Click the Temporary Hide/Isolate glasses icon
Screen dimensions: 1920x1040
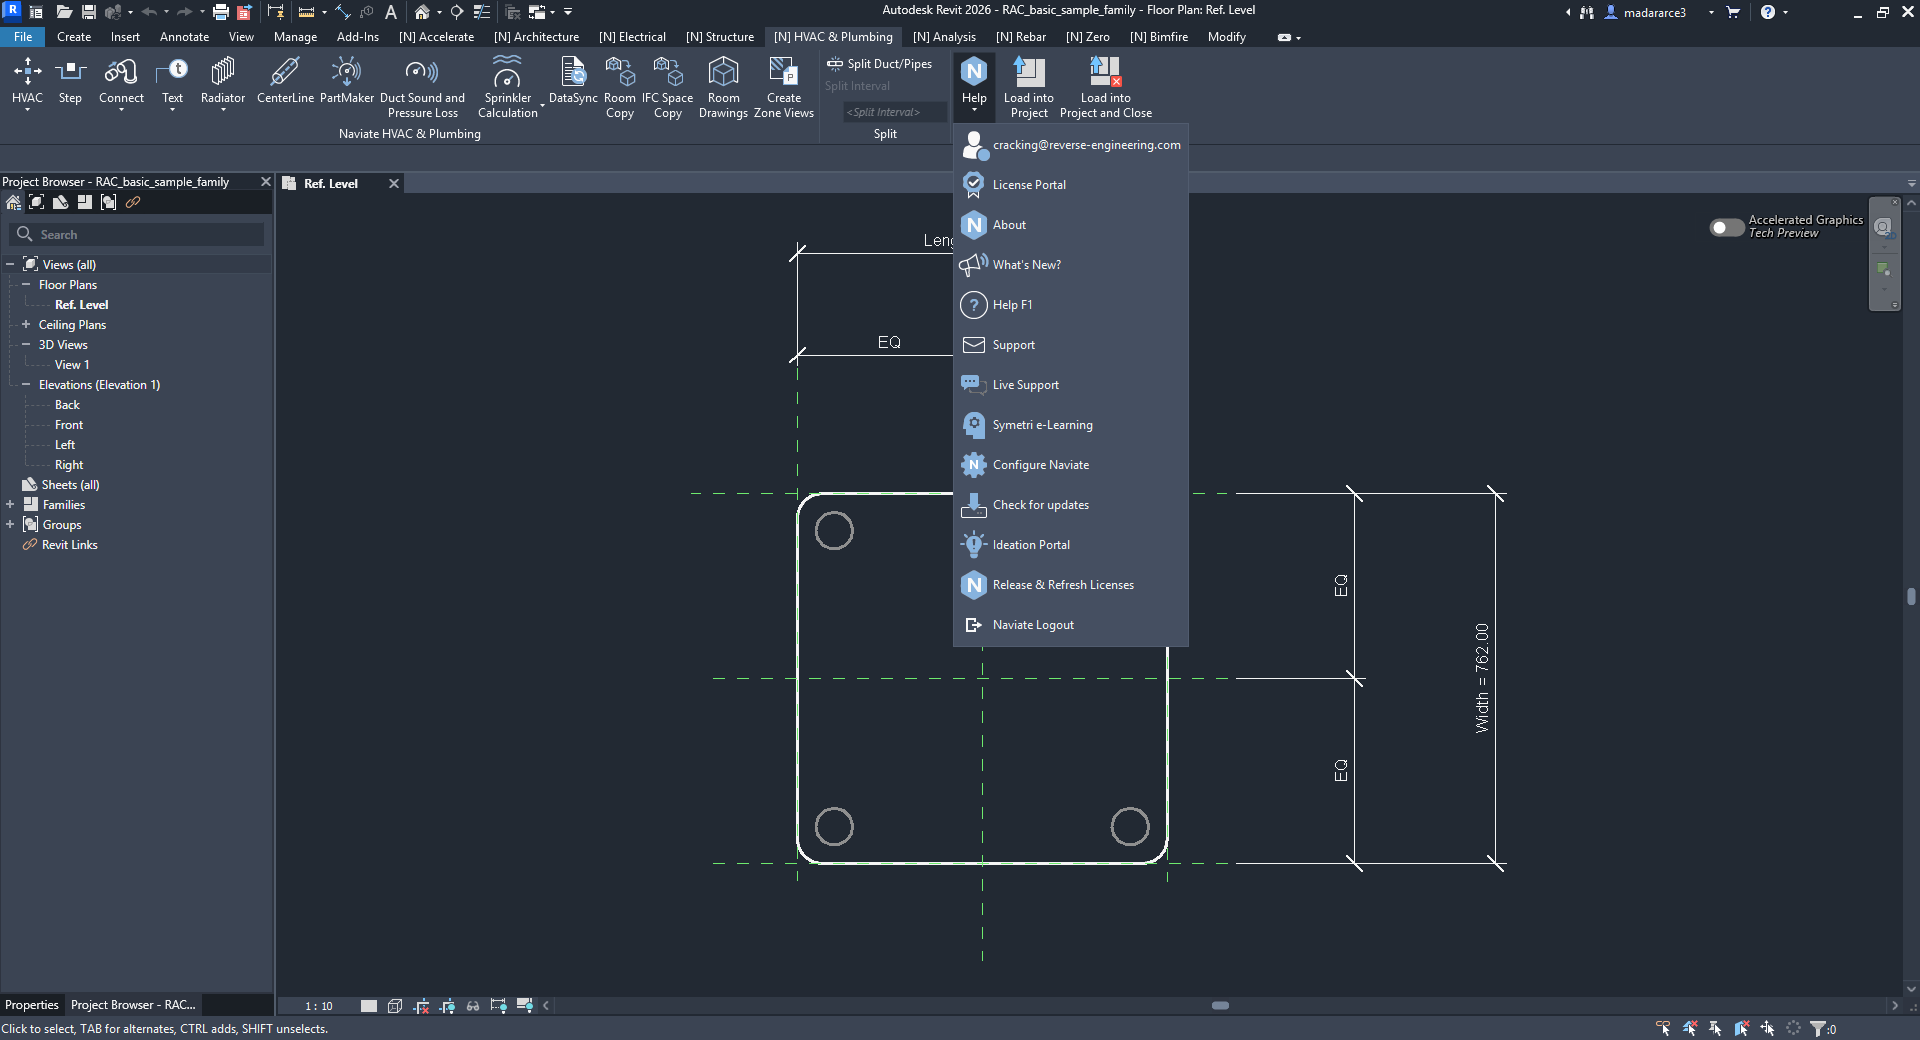pyautogui.click(x=473, y=1006)
